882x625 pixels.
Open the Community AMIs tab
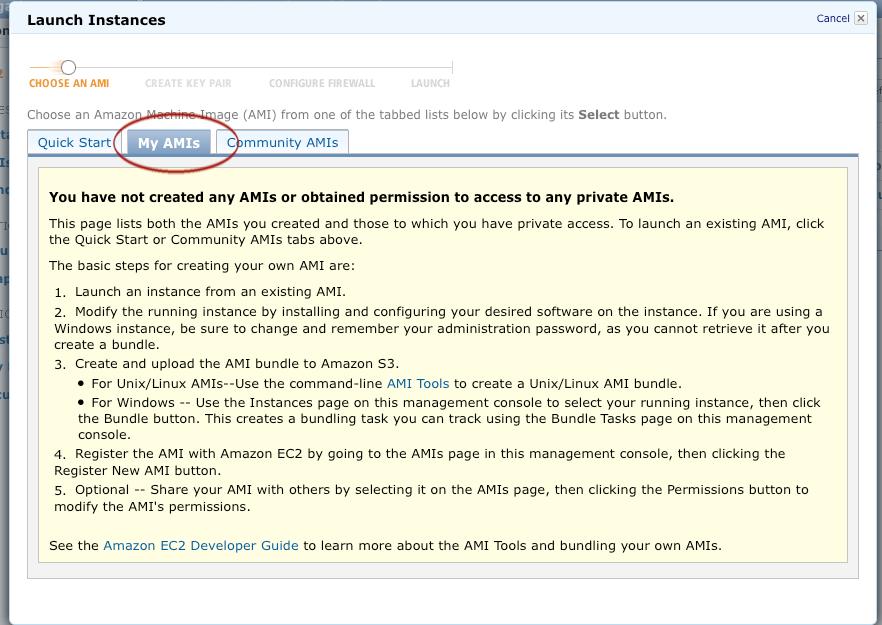click(x=282, y=142)
